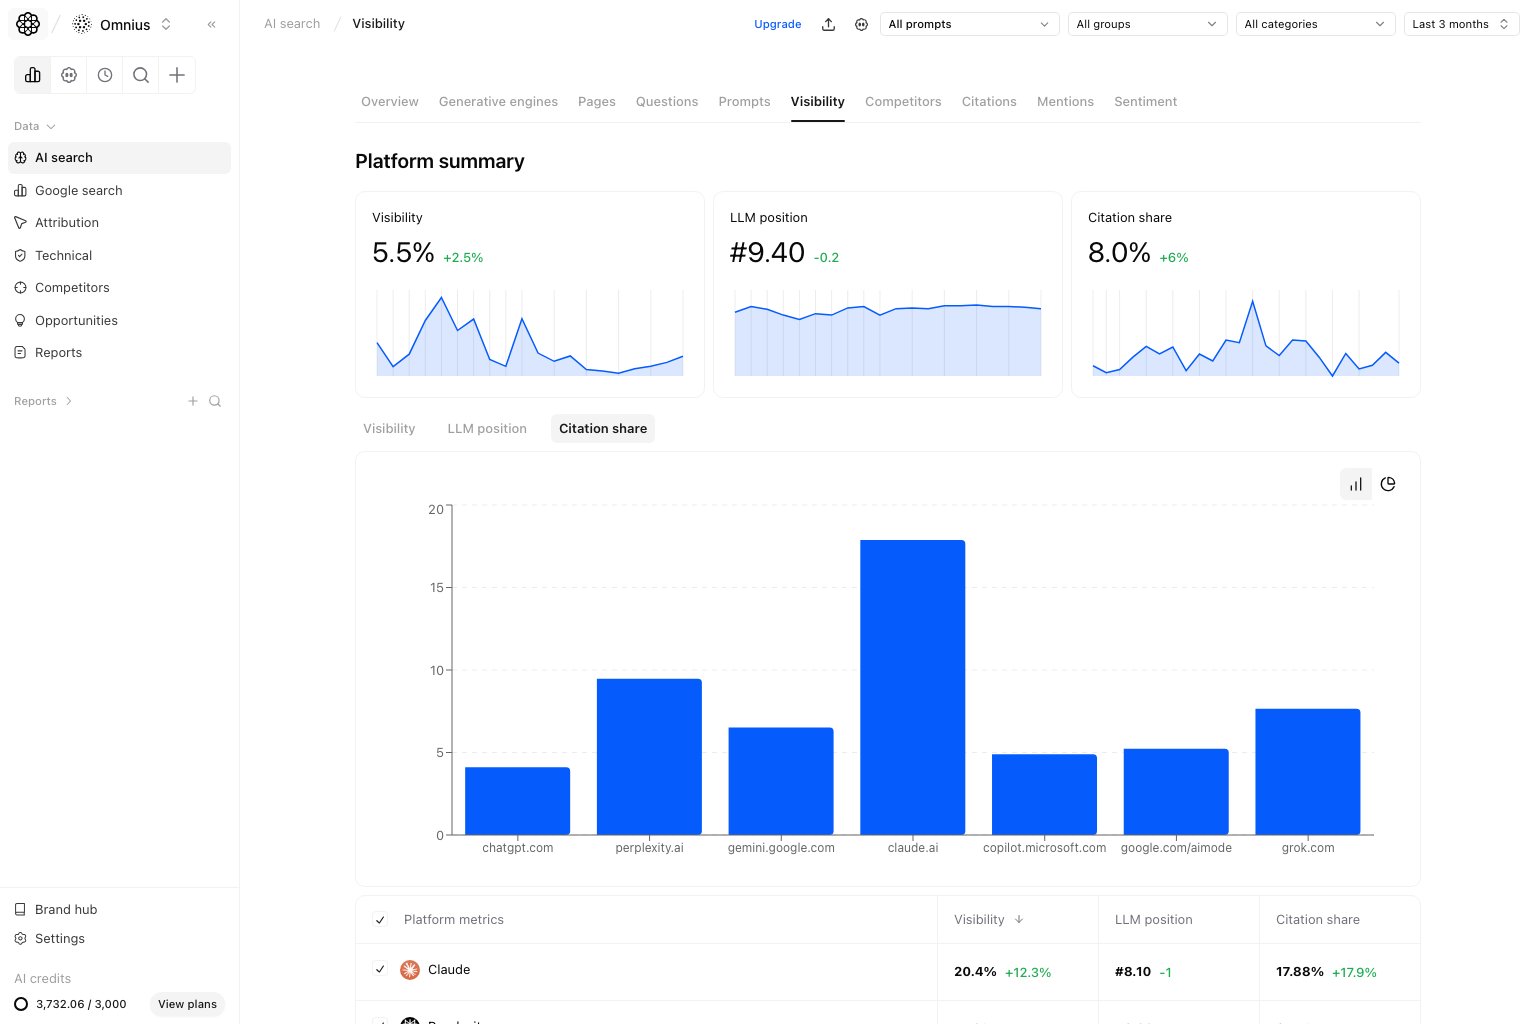This screenshot has width=1536, height=1024.
Task: Click the plus icon in sidebar toolbar
Action: click(x=177, y=75)
